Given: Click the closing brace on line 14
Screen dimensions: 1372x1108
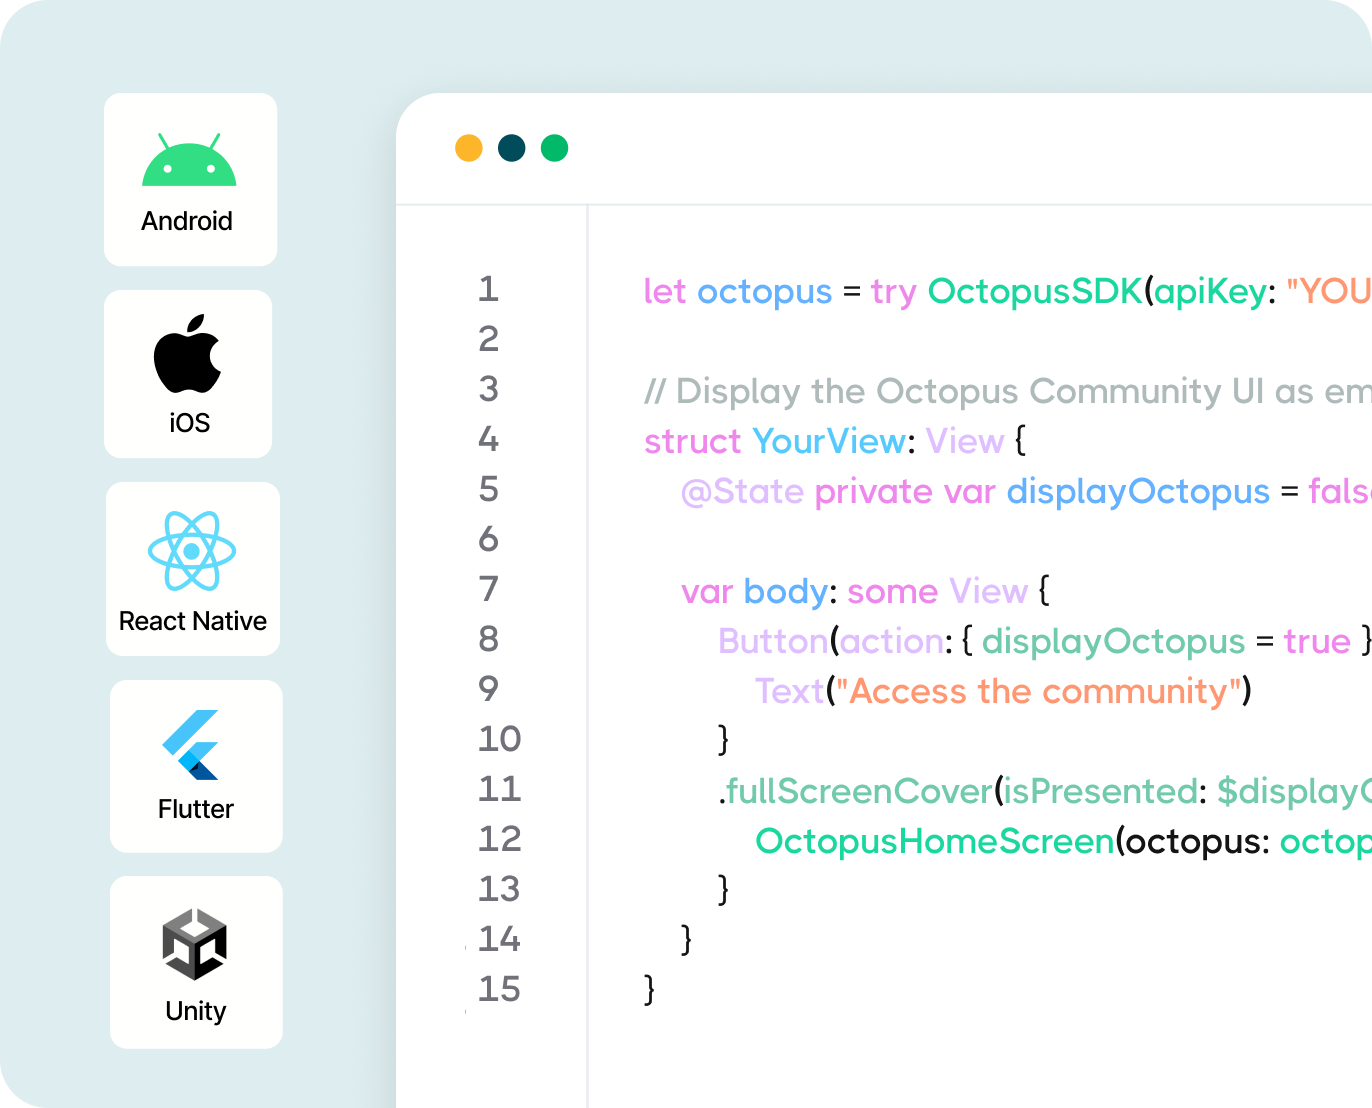Looking at the screenshot, I should [687, 939].
